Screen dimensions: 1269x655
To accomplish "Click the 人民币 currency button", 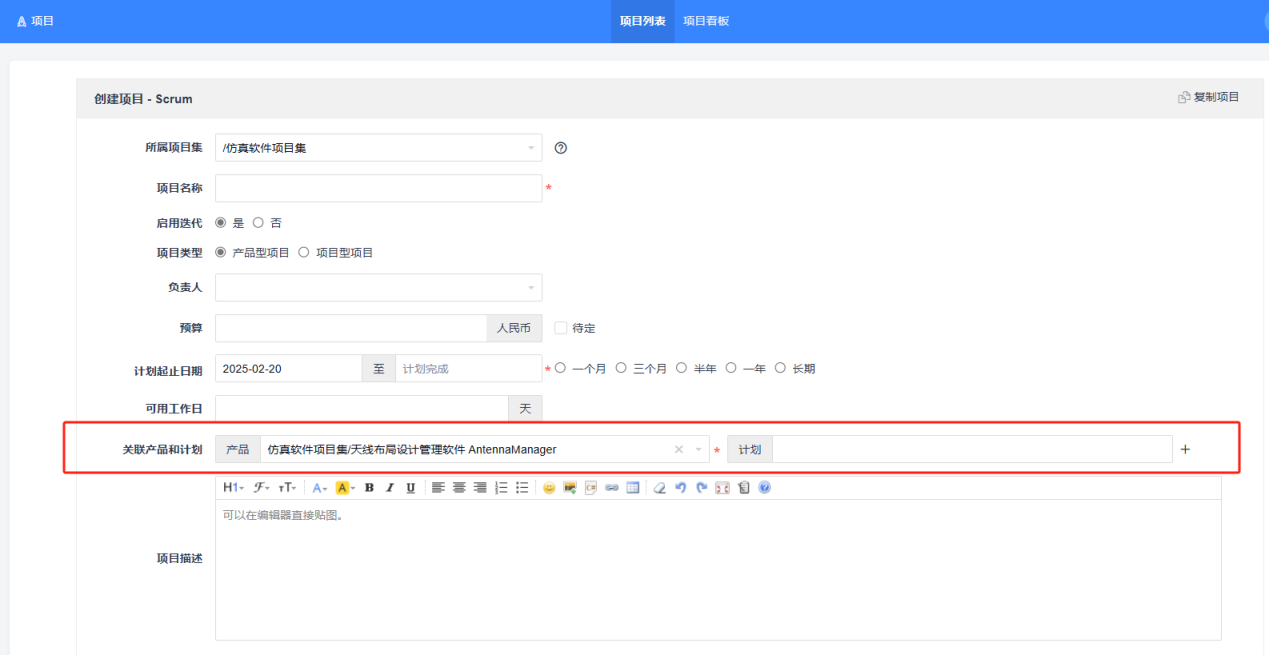I will (x=514, y=328).
